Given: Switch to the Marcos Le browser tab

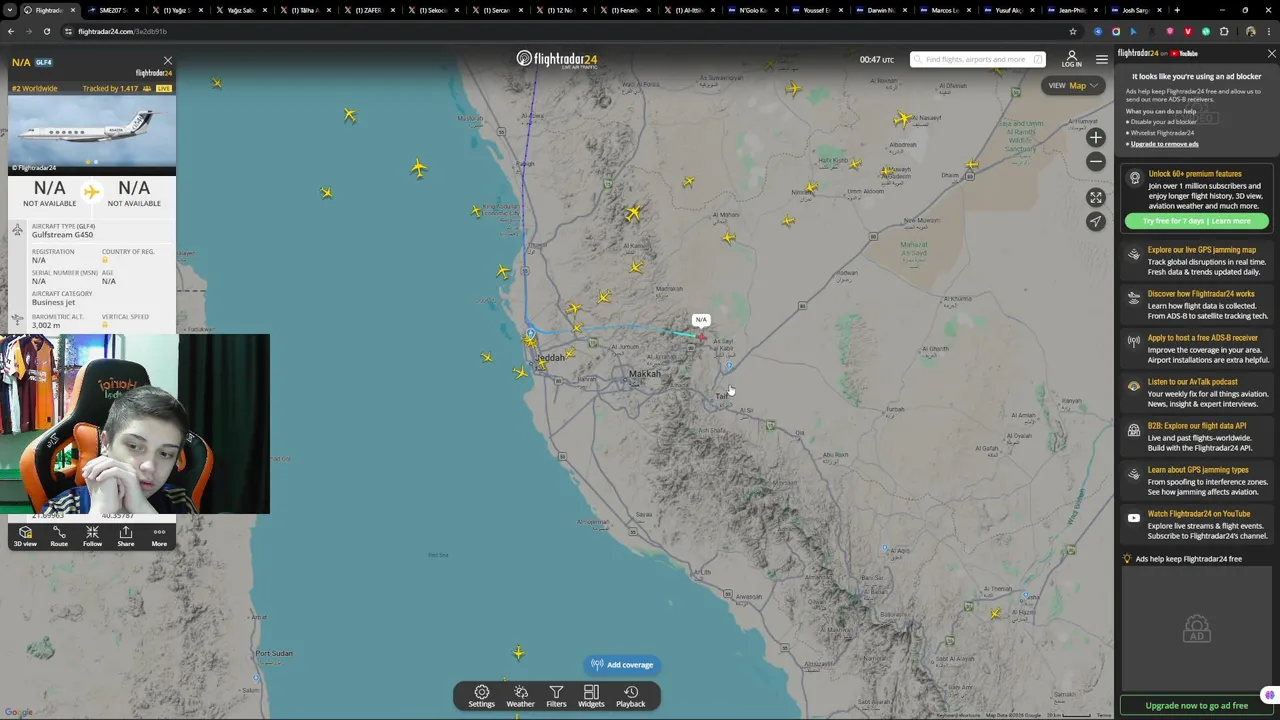Looking at the screenshot, I should point(943,10).
